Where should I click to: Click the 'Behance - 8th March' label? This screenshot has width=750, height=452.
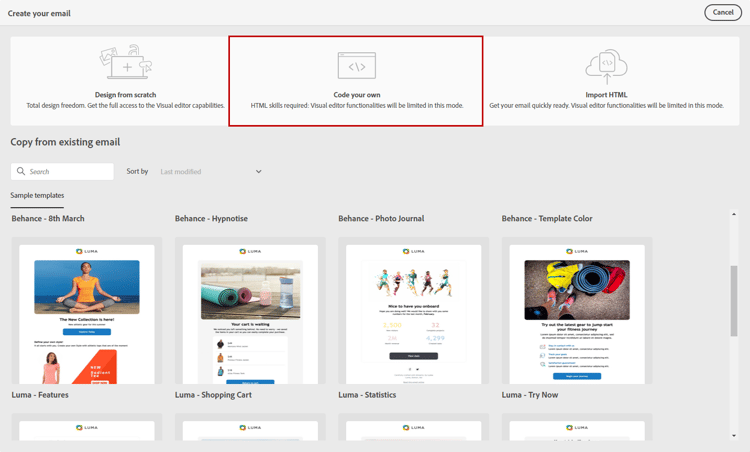click(48, 219)
